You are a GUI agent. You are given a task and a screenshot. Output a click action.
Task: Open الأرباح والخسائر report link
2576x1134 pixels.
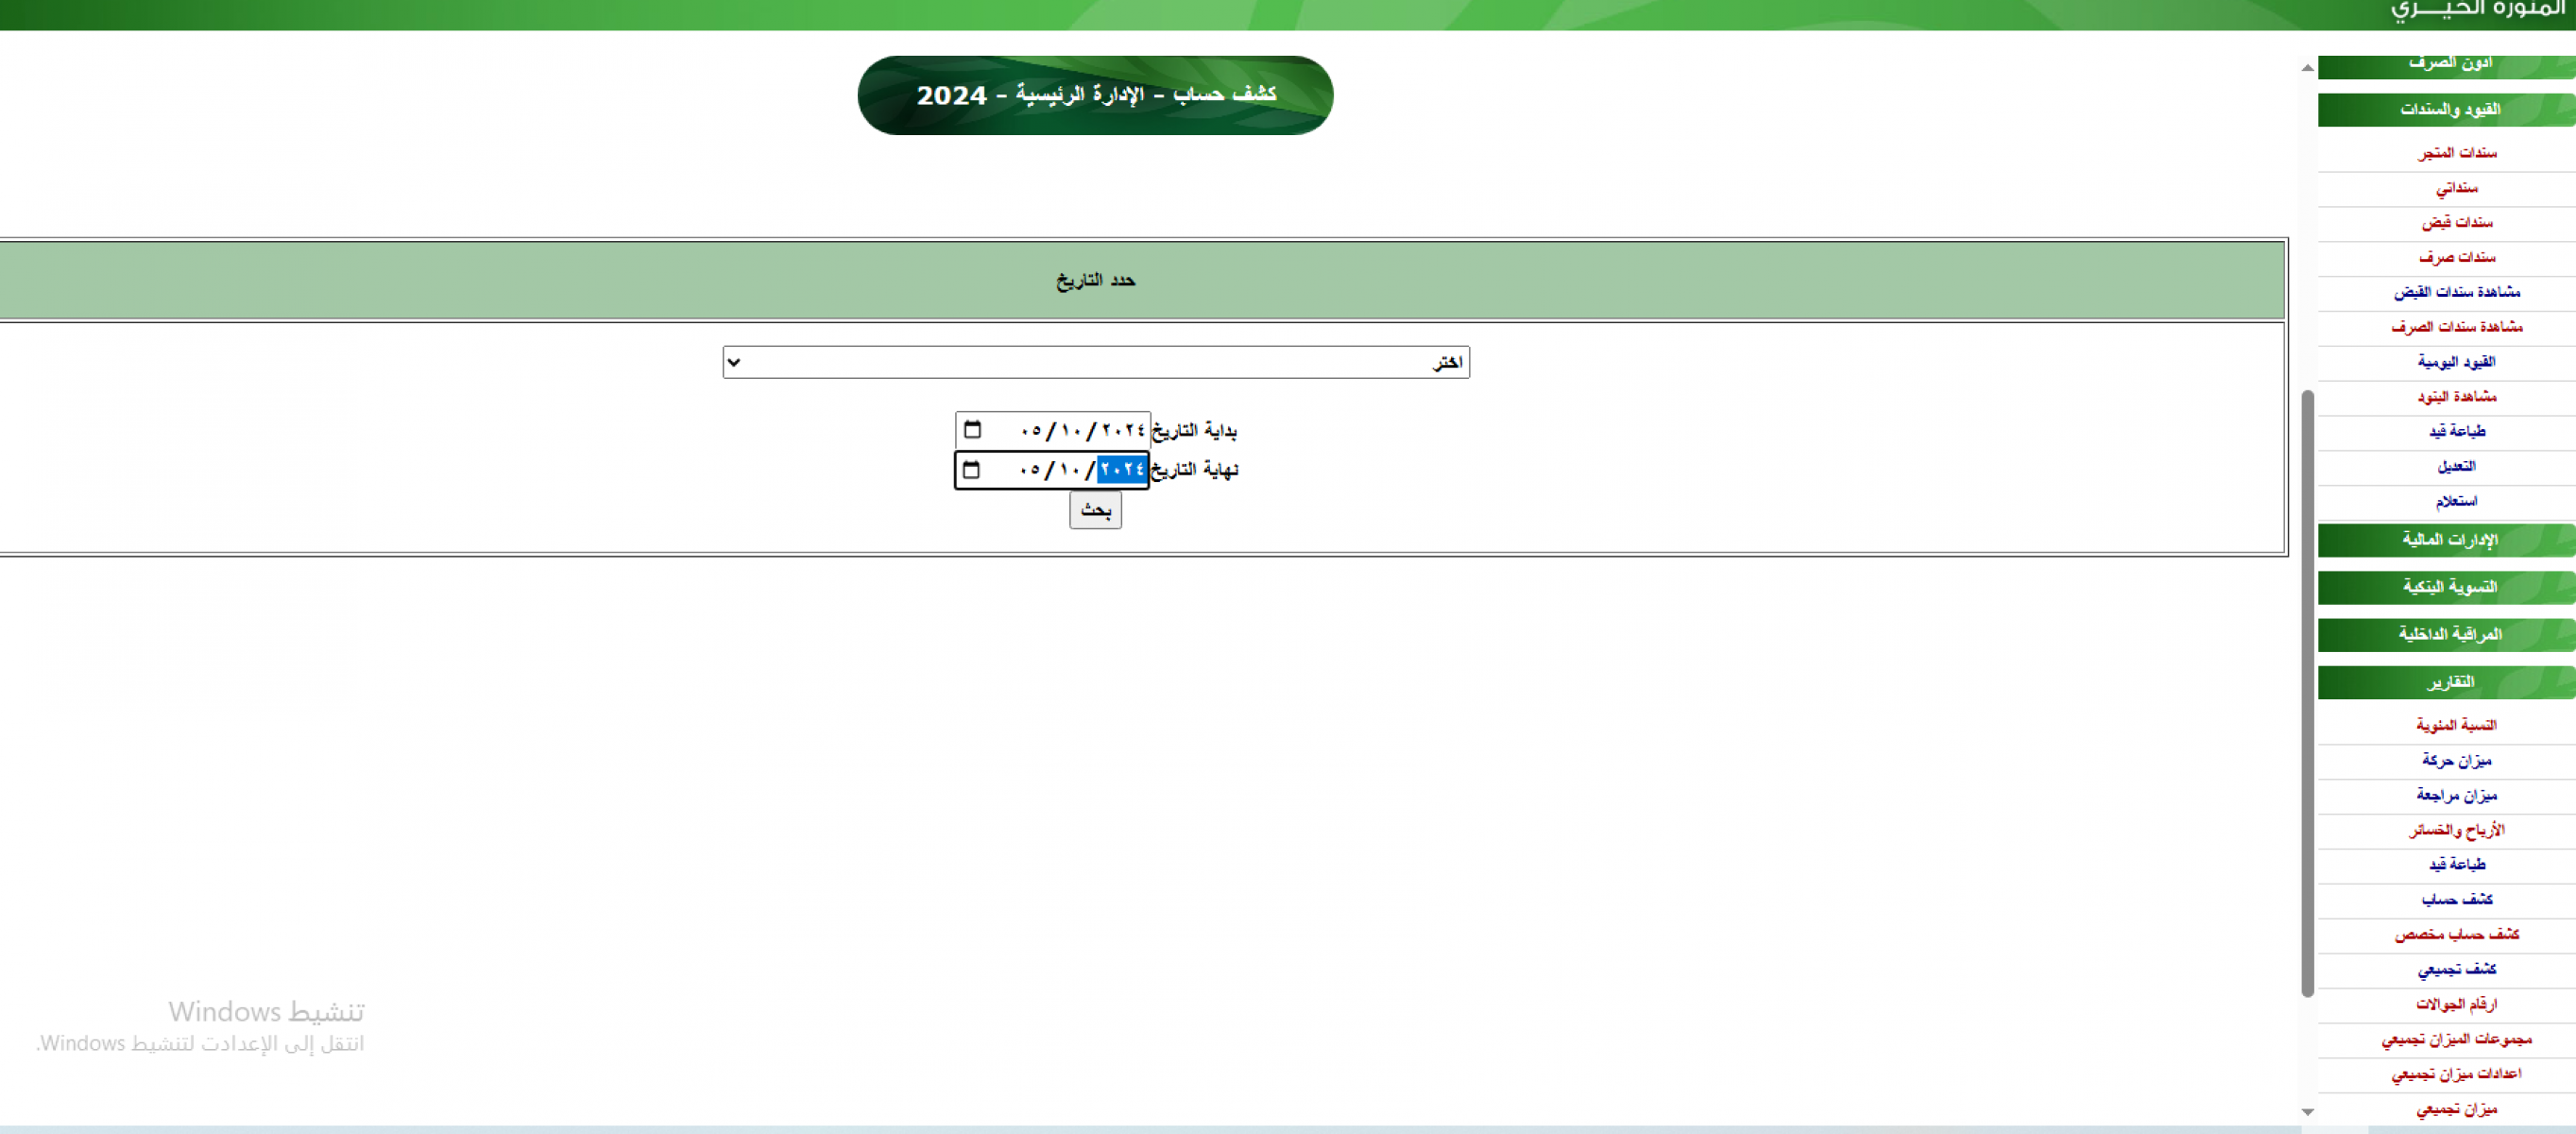2456,830
